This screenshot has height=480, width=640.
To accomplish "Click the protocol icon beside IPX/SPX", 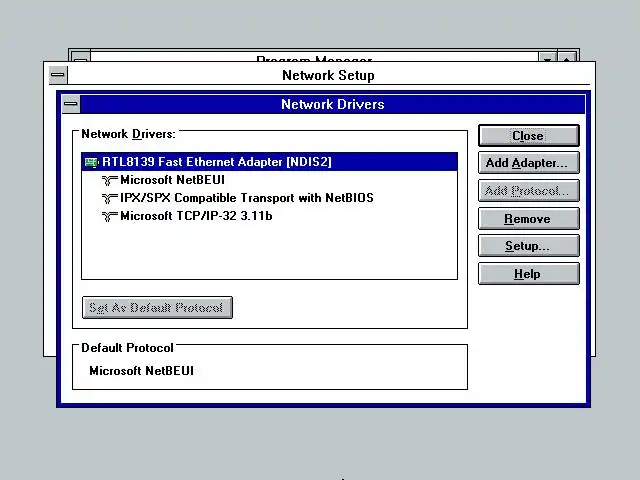I will [109, 198].
